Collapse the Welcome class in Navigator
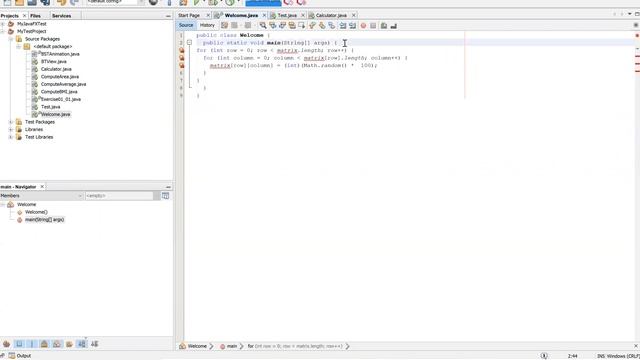Viewport: 640px width, 360px height. pos(2,204)
